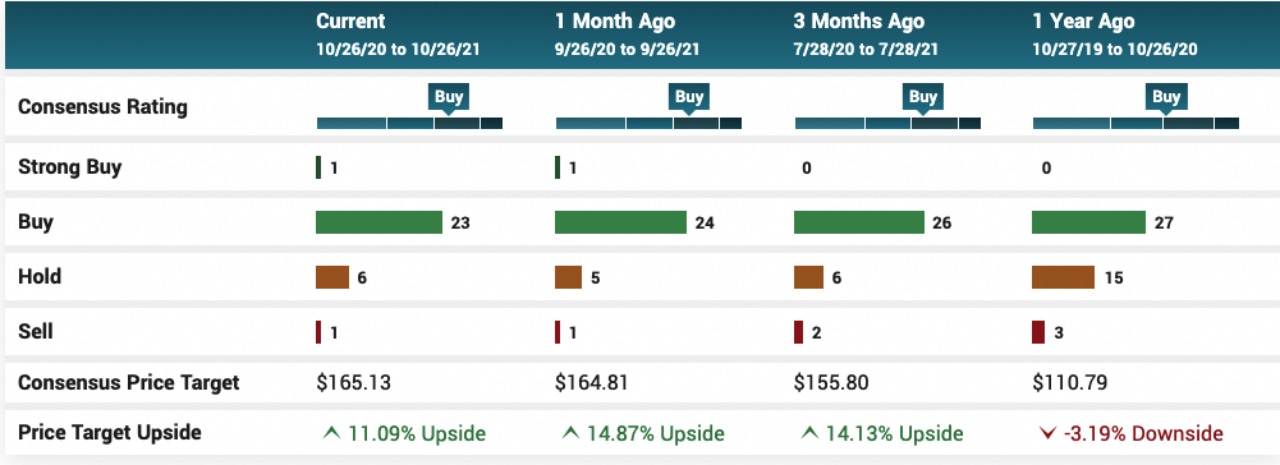This screenshot has height=465, width=1280.
Task: Click the 1 Month Ago Buy rating marker
Action: 688,97
